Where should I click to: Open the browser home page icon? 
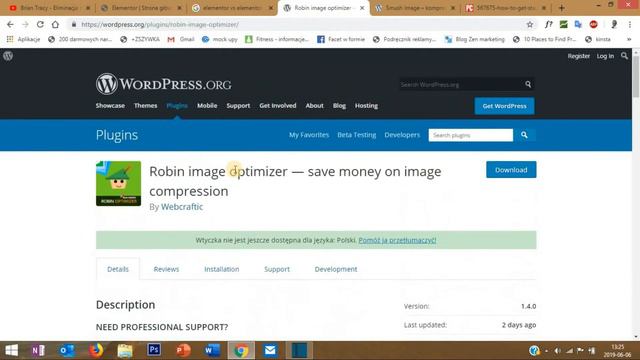[x=55, y=24]
